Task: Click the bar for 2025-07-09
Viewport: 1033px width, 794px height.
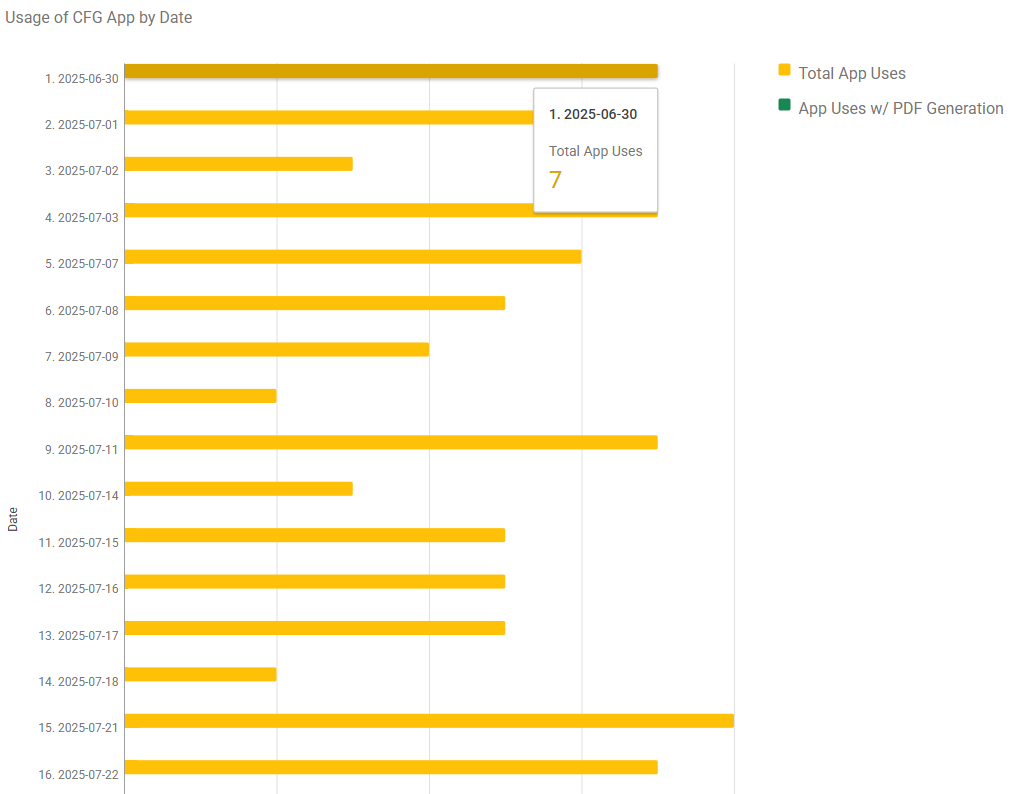Action: [276, 349]
